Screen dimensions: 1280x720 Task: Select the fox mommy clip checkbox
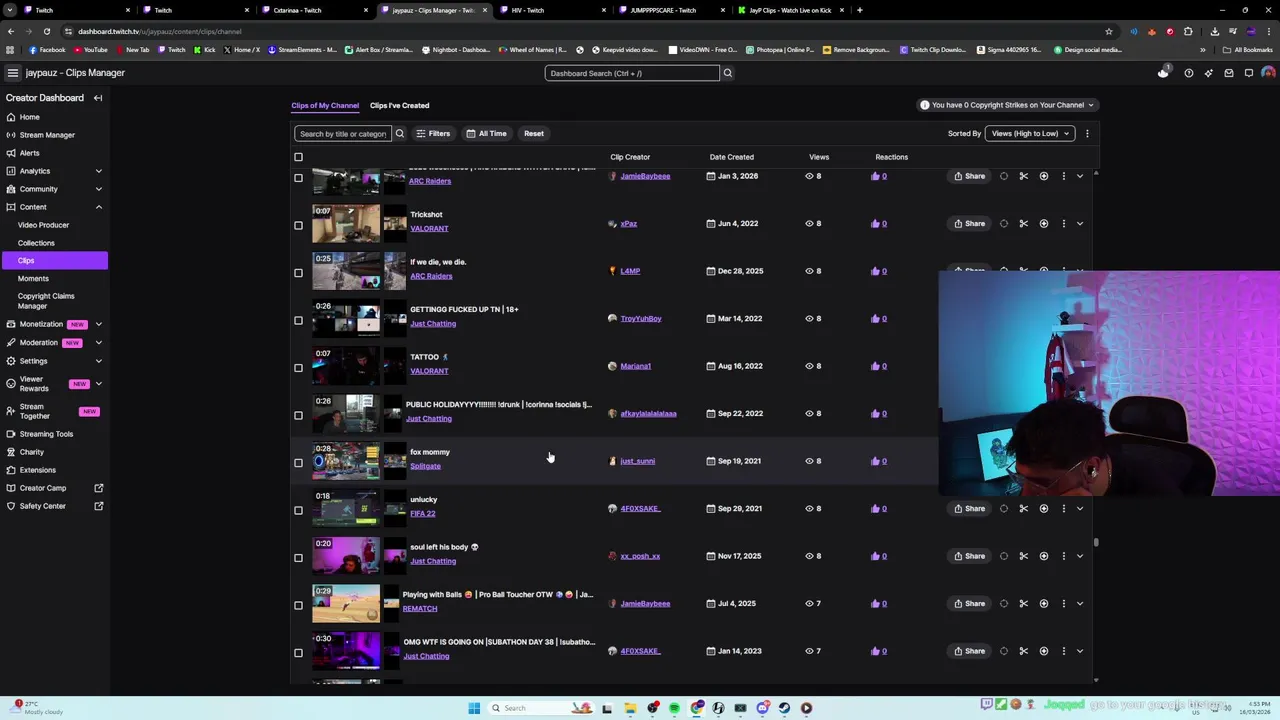[298, 462]
